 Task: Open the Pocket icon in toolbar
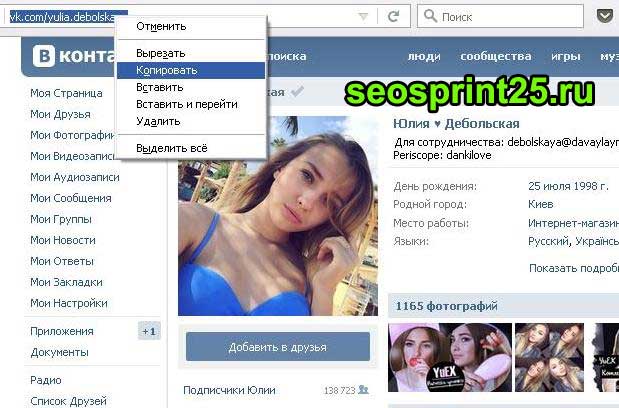click(604, 16)
